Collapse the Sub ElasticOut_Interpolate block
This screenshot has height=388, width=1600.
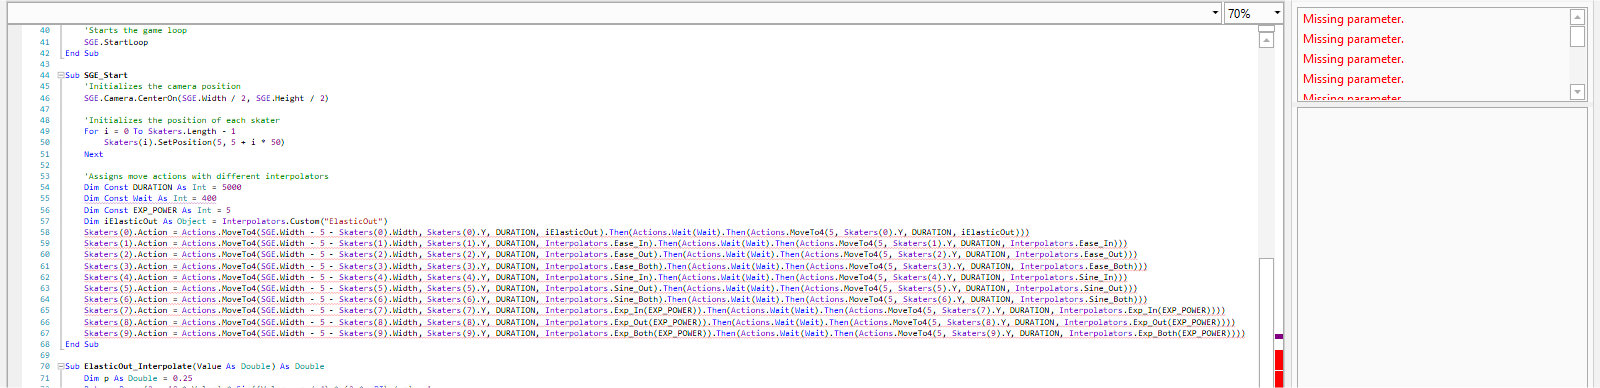[61, 366]
